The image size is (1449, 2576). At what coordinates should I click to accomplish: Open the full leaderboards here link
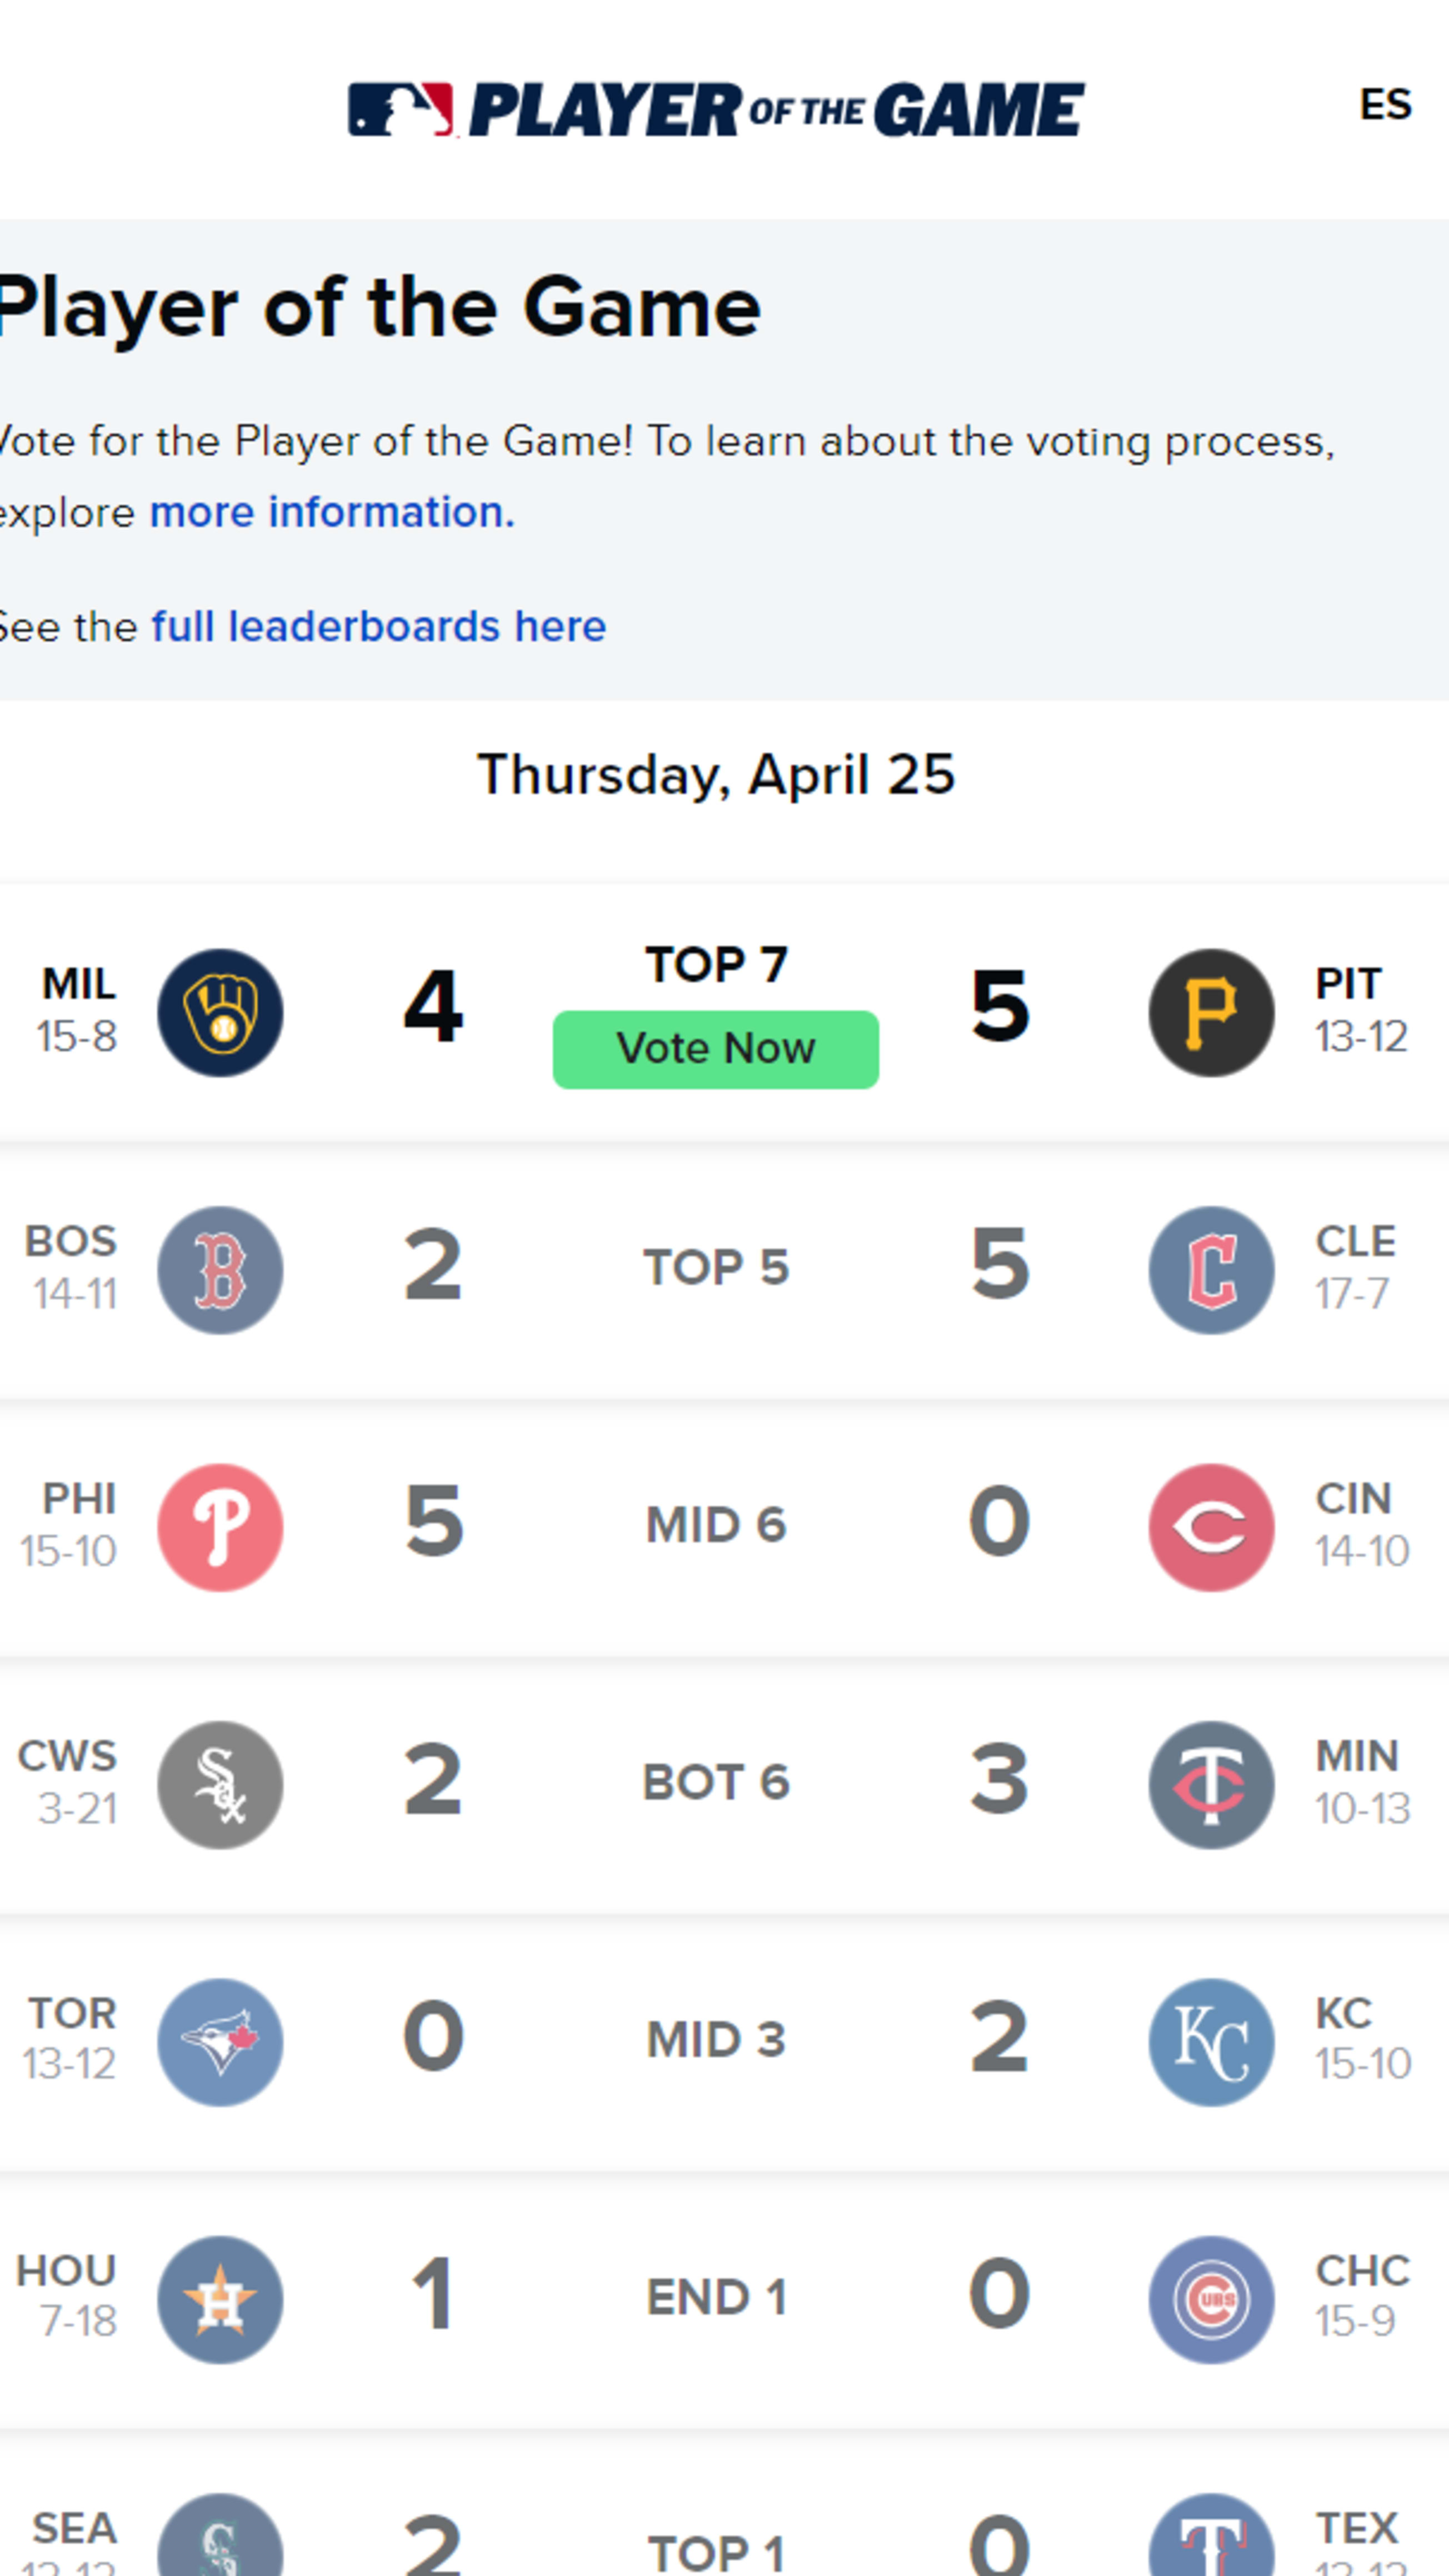click(378, 627)
